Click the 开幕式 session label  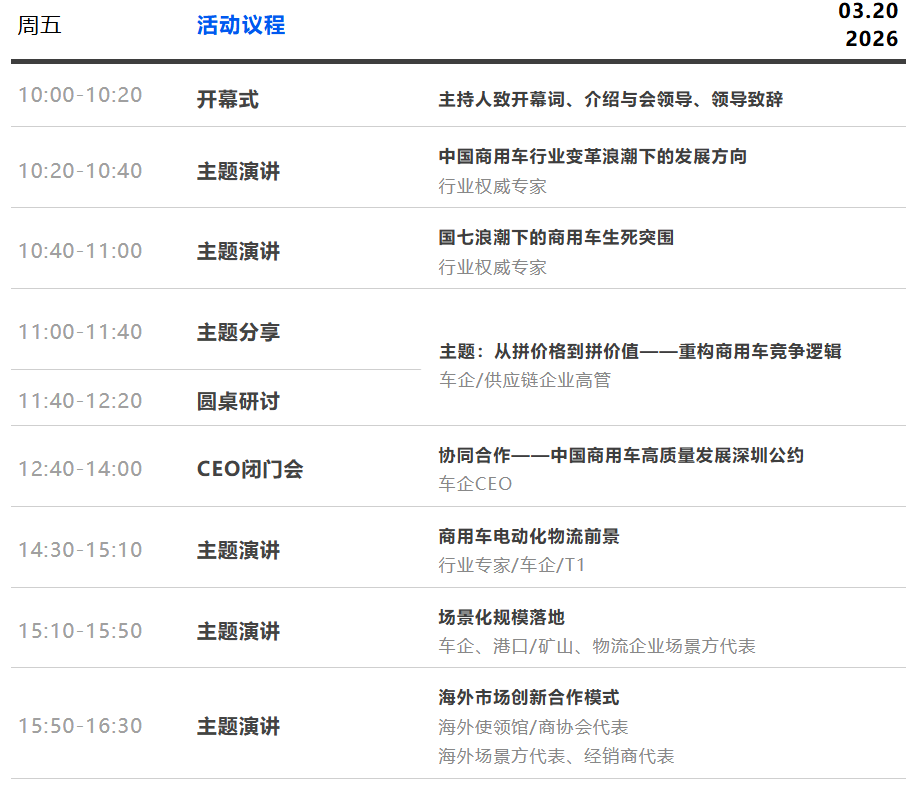(227, 99)
